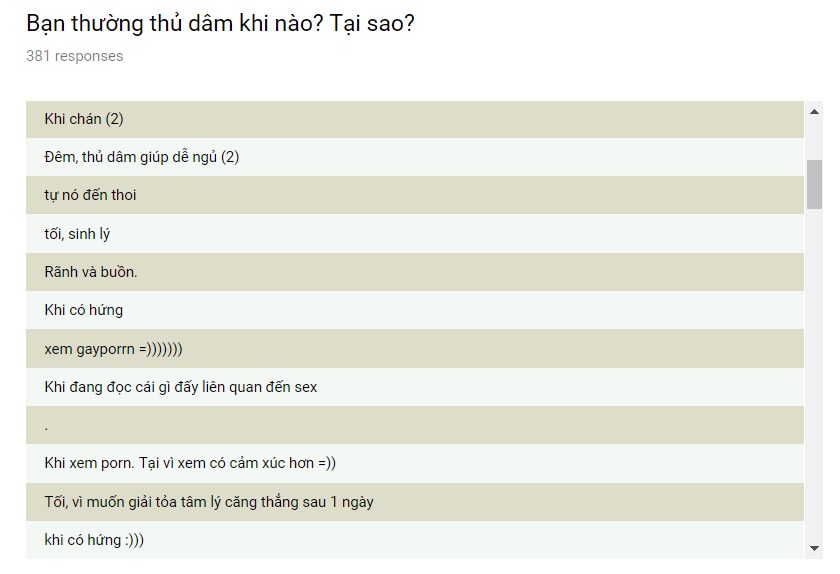Screen dimensions: 840x574
Task: Select the 'Rãnh và buồn.' response row
Action: coord(415,272)
